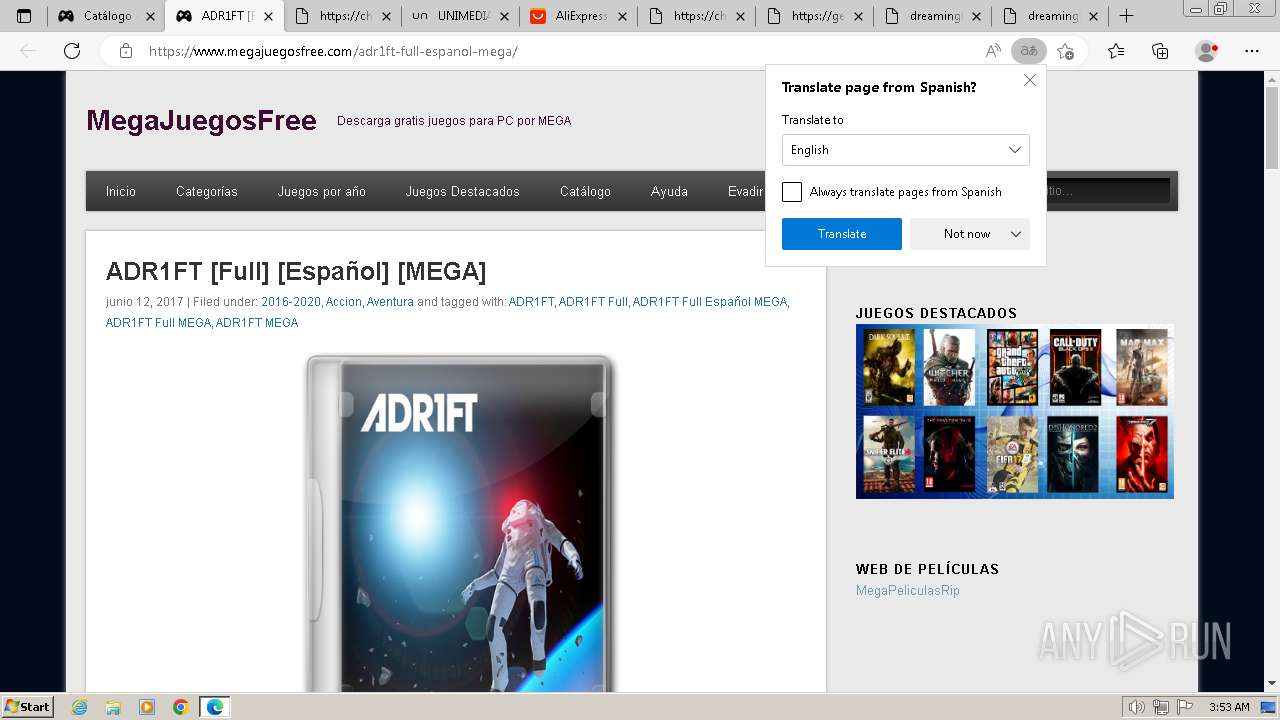Open the tab actions menu icon
Screen dimensions: 1280x720
click(24, 16)
